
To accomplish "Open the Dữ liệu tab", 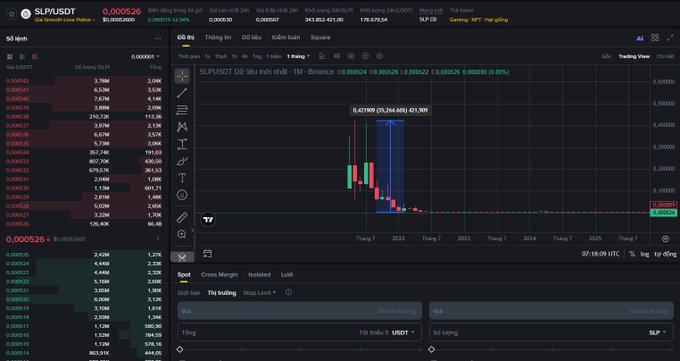I will 252,38.
